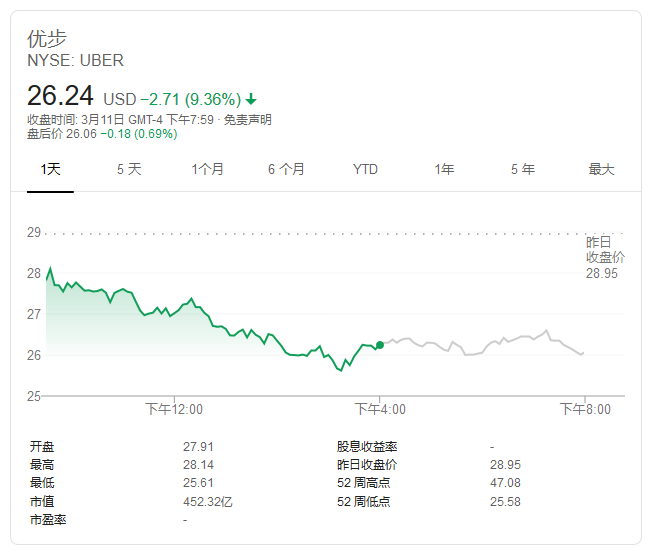Select the 1天 time range tab

(50, 169)
